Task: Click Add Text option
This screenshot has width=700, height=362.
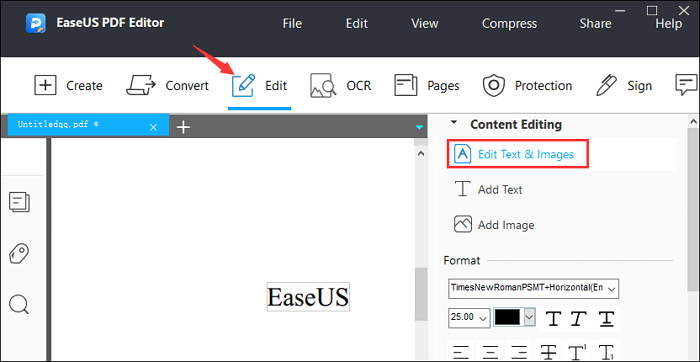Action: pyautogui.click(x=488, y=189)
